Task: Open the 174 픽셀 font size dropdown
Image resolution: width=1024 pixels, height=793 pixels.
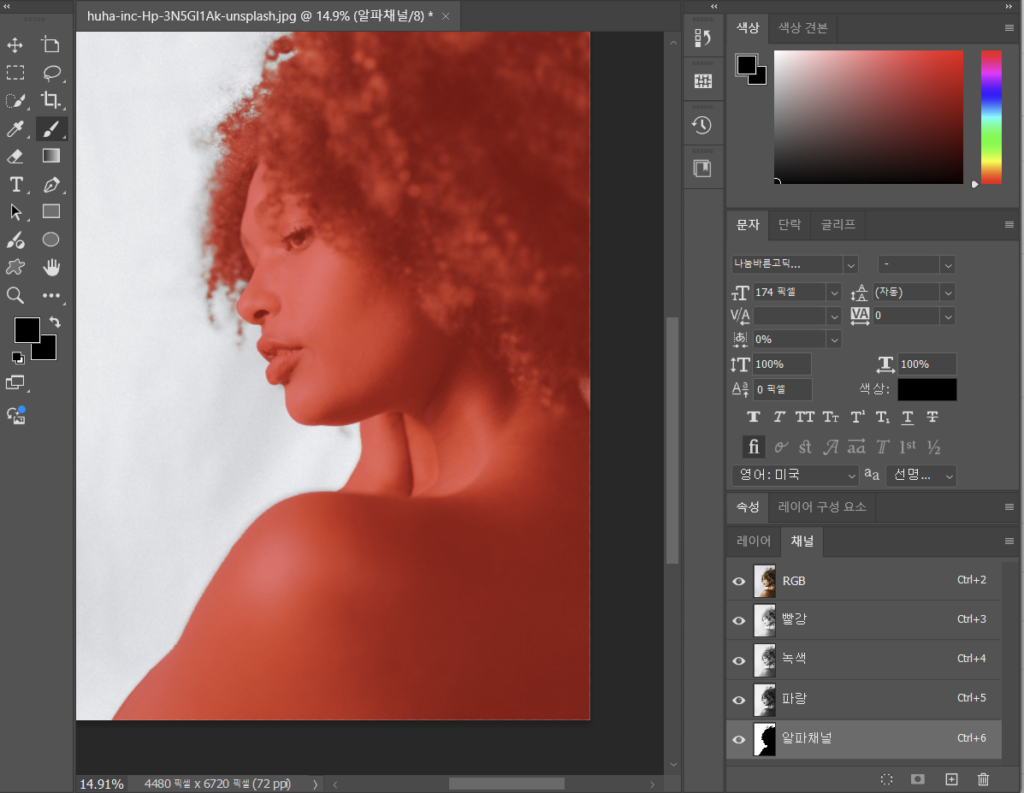Action: [x=833, y=292]
